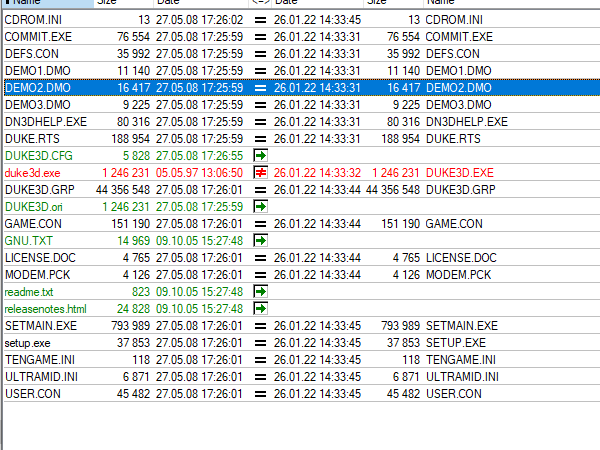The height and width of the screenshot is (450, 600).
Task: Select DUKE.RTS name in the right list
Action: pyautogui.click(x=453, y=139)
